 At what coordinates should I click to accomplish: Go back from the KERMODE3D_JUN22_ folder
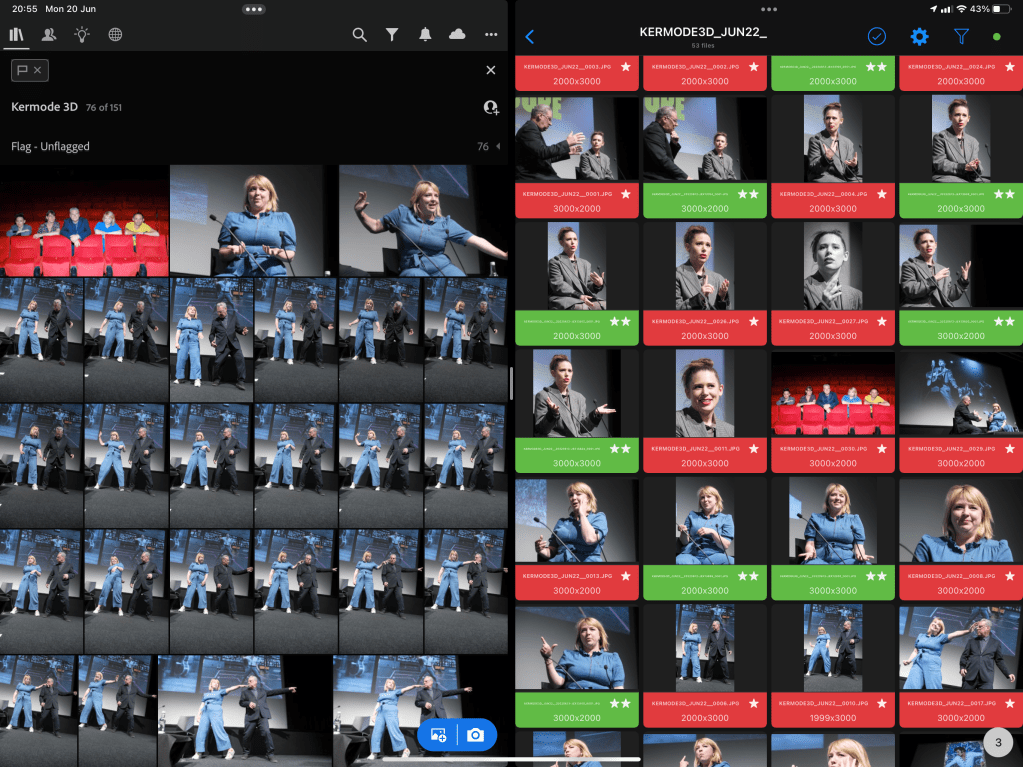[x=529, y=37]
